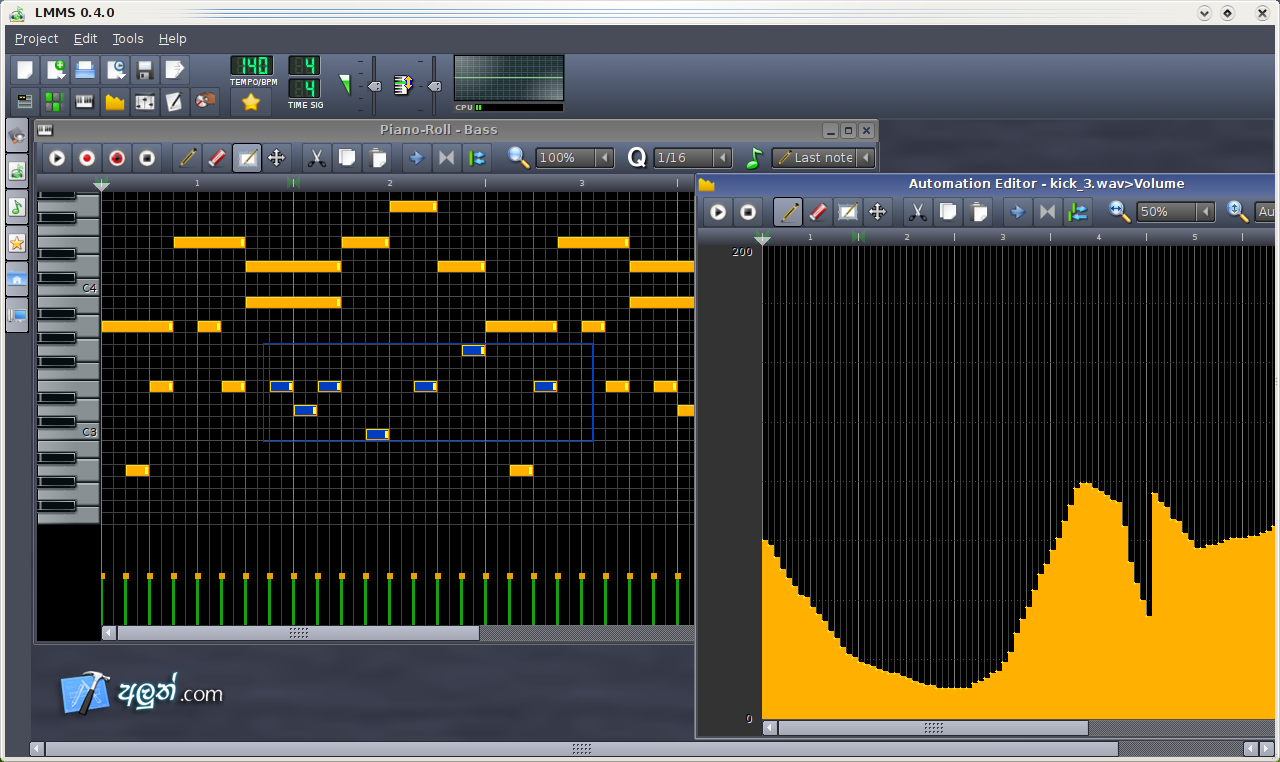Open the Piano-Roll zoom level dropdown
The width and height of the screenshot is (1280, 762).
pos(574,157)
